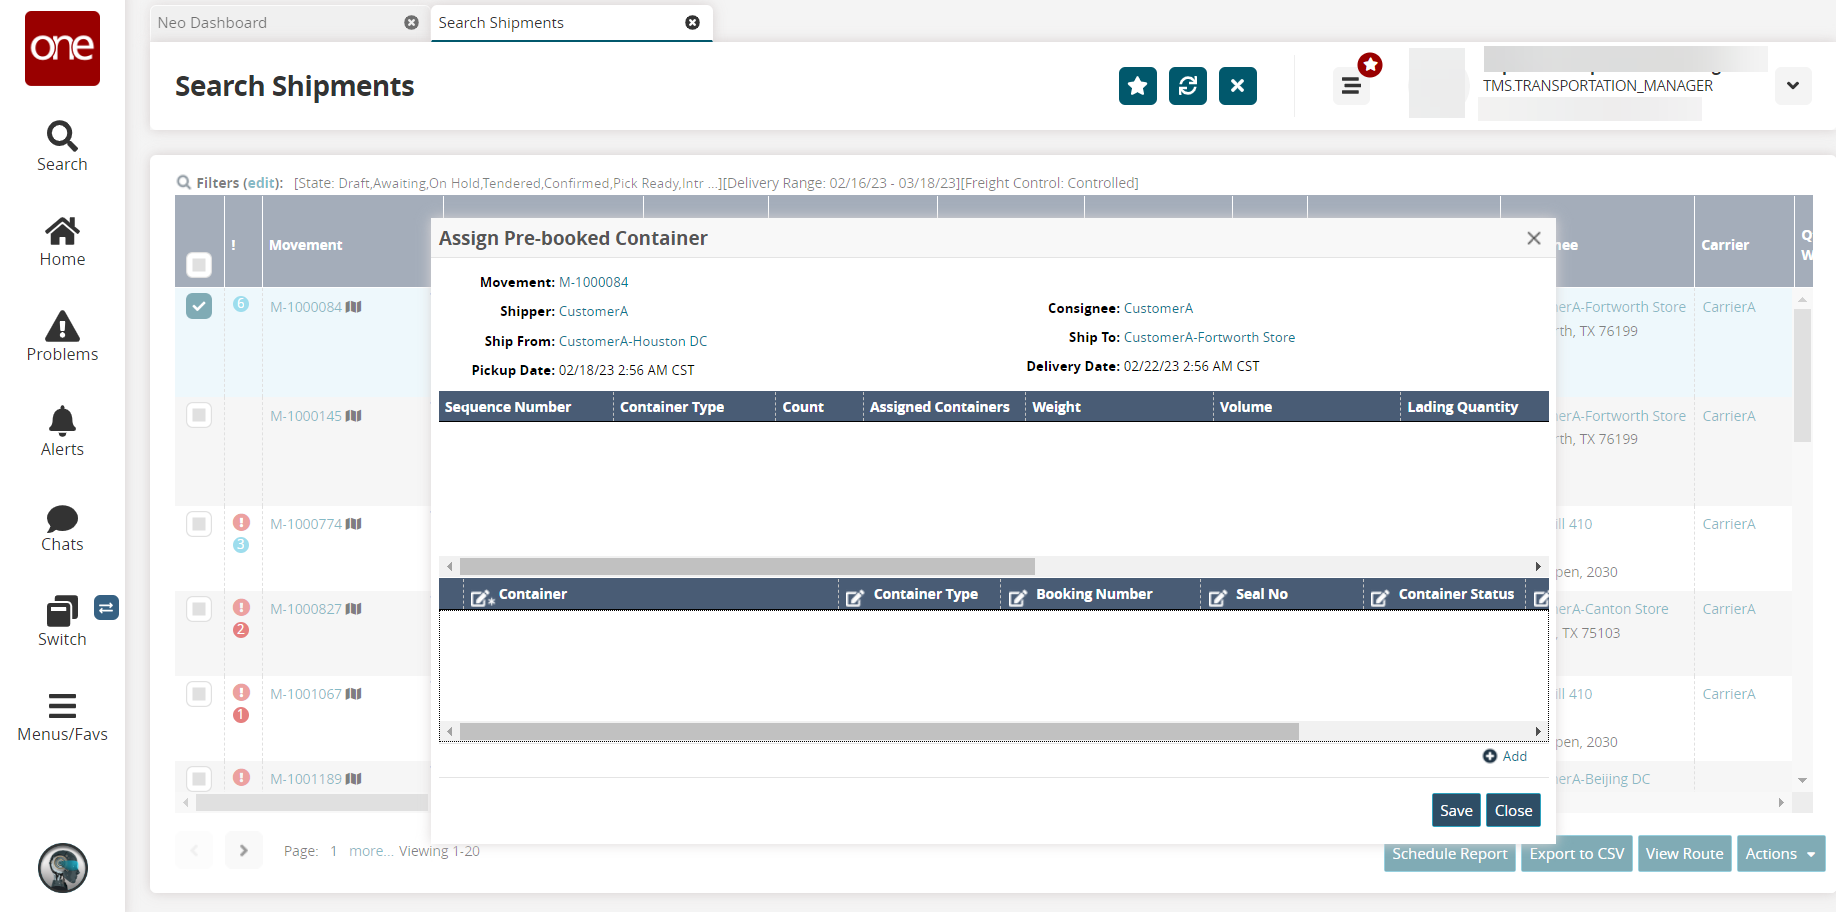Open CustomerA-Houston DC ship from link
Viewport: 1836px width, 912px height.
[633, 341]
